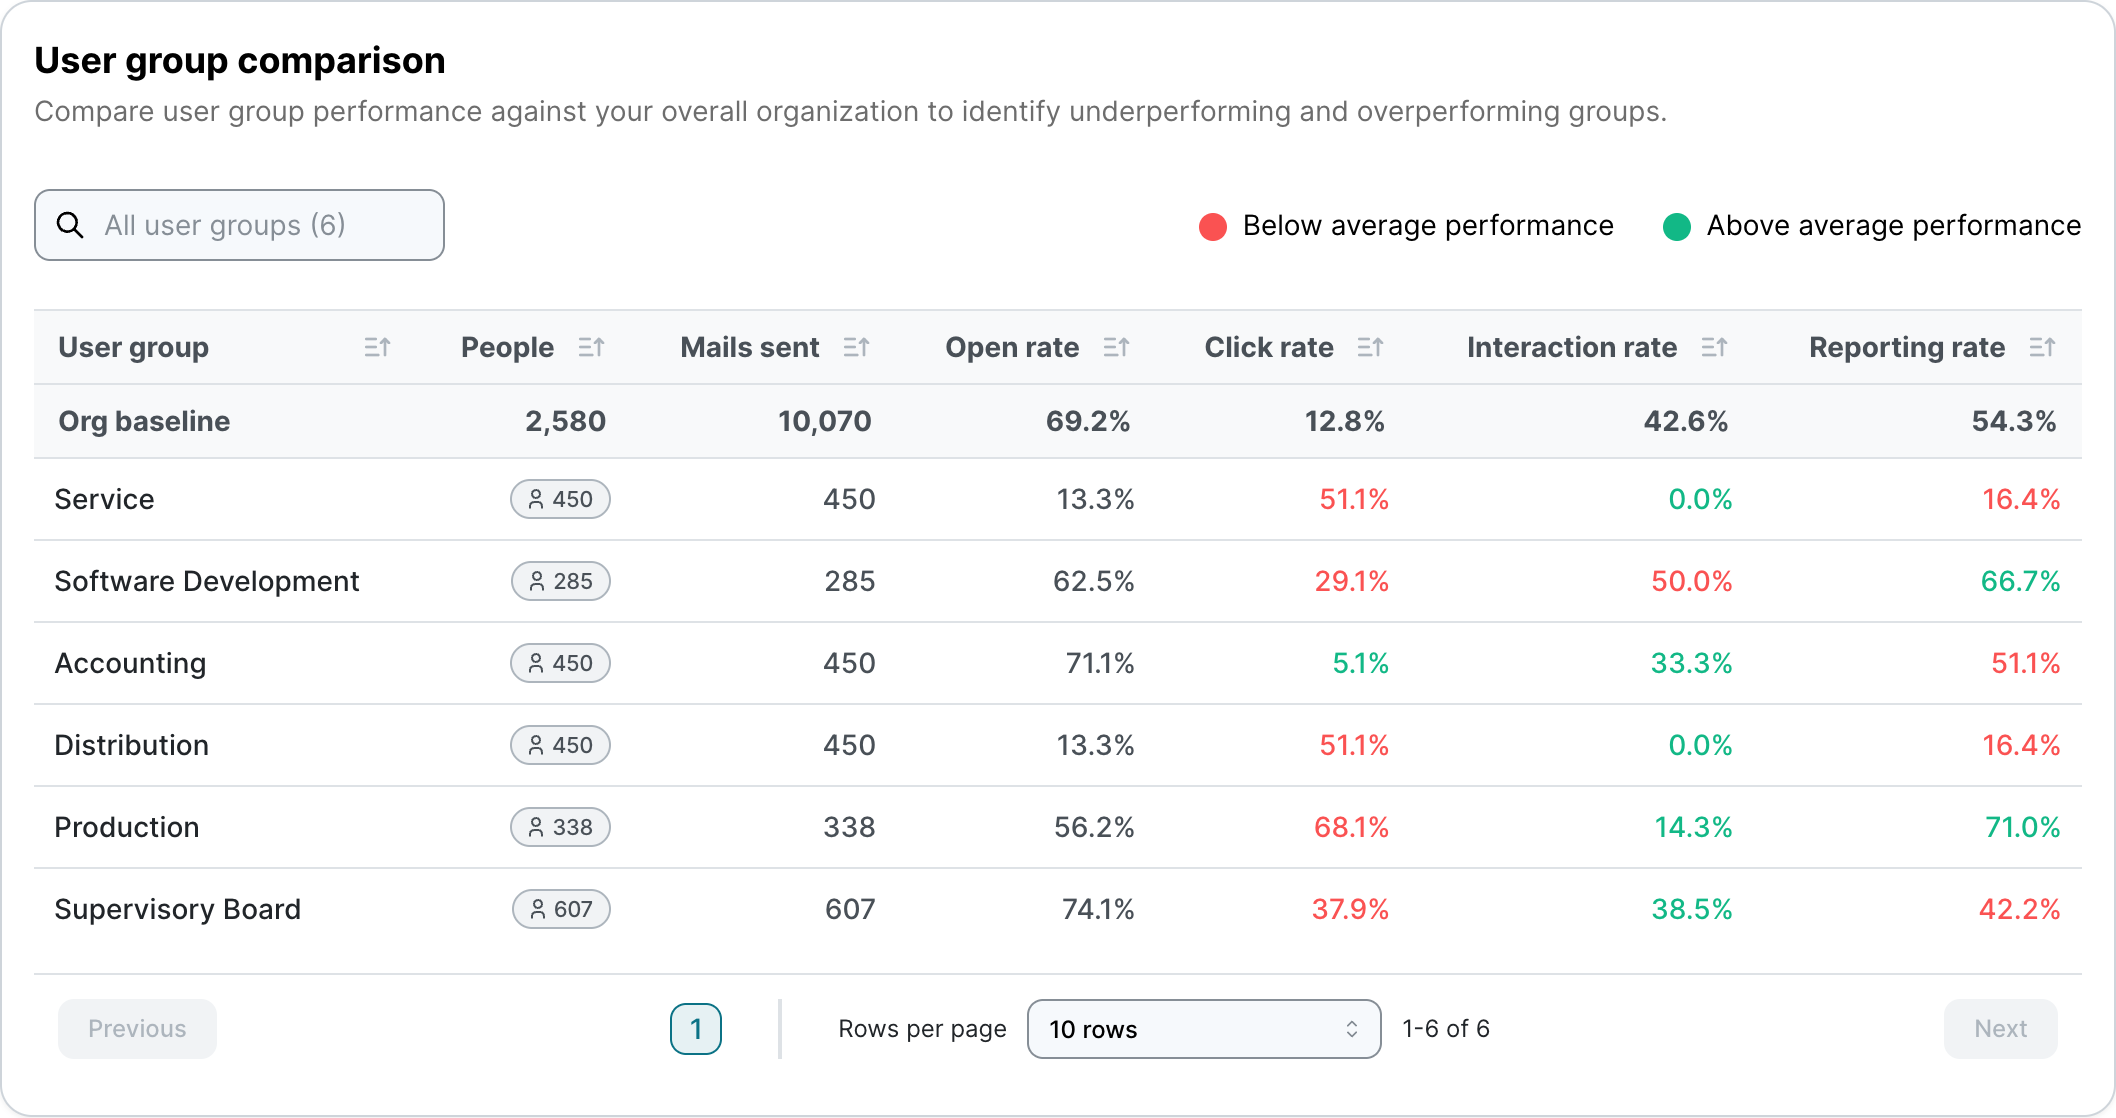Sort by Mails sent
The width and height of the screenshot is (2116, 1118).
coord(856,347)
